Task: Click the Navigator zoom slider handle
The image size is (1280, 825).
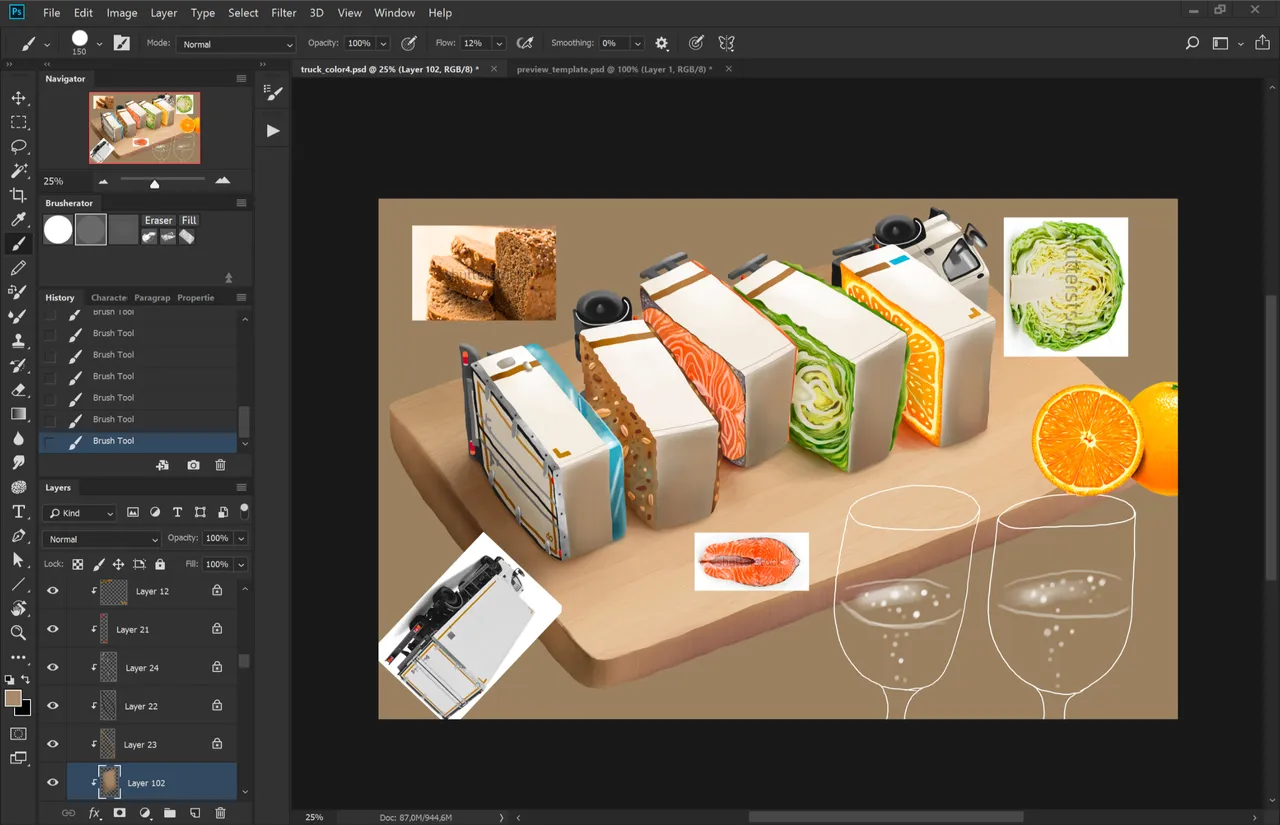Action: tap(154, 184)
